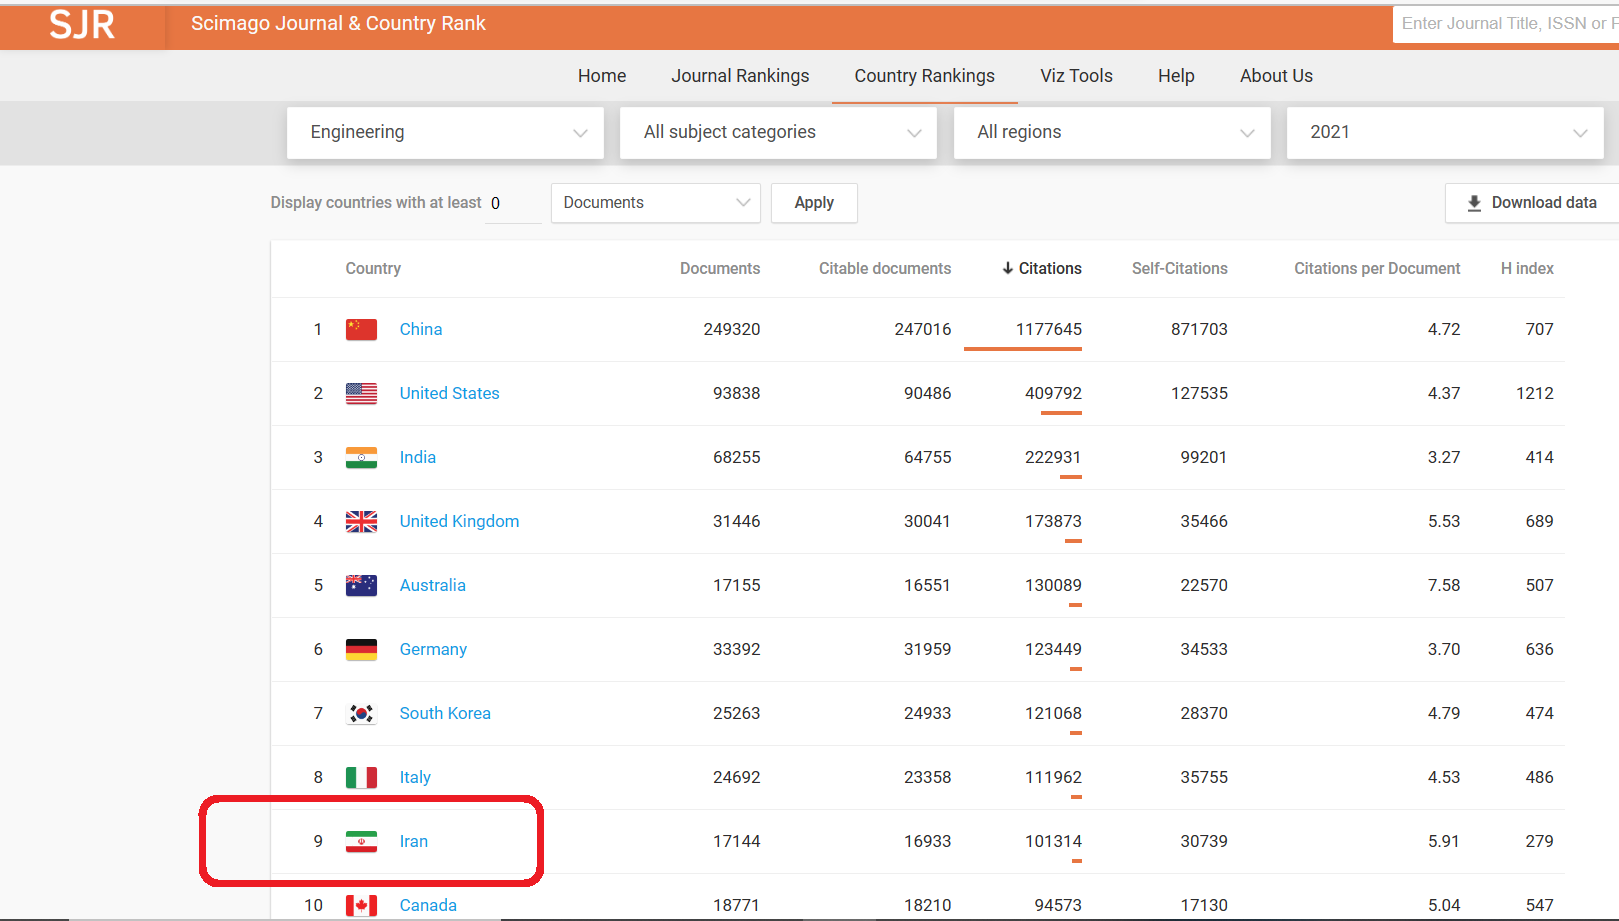Open the Help menu item
Screen dimensions: 1619x921
[1176, 76]
